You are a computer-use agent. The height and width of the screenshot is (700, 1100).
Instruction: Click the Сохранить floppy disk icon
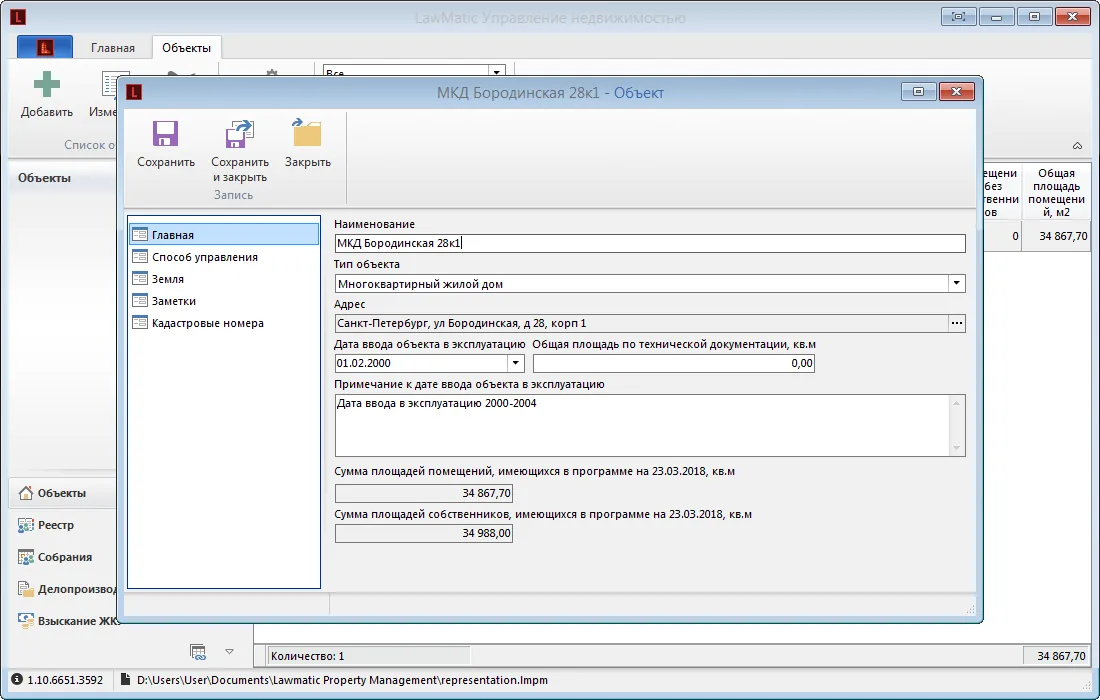point(166,134)
